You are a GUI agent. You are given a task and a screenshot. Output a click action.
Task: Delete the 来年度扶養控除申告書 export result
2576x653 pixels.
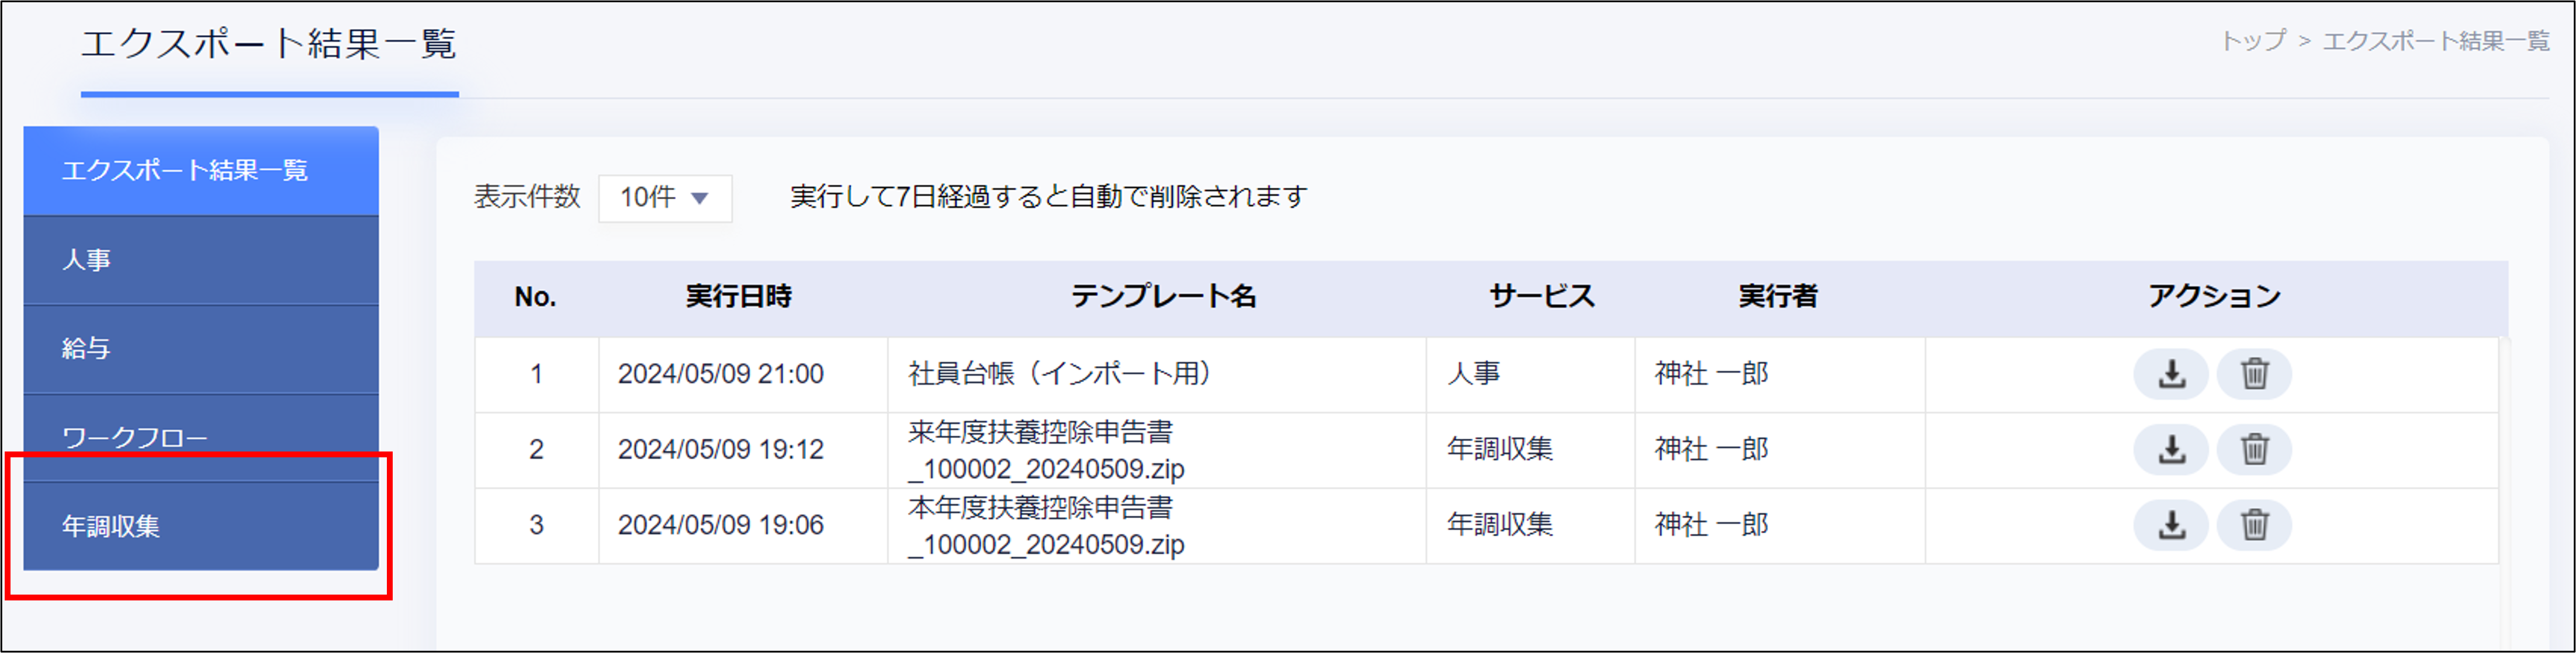click(x=2254, y=449)
